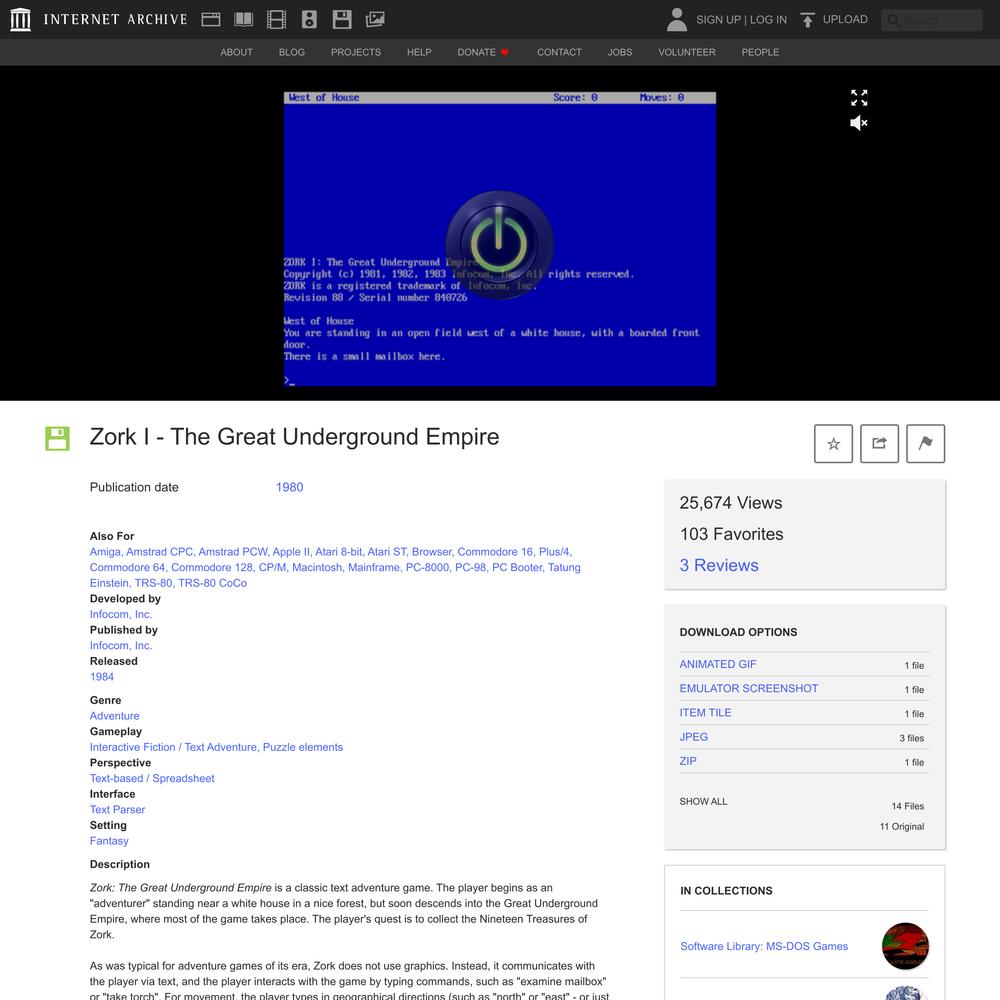Unmute the emulator sound
1000x1000 pixels.
[x=859, y=122]
